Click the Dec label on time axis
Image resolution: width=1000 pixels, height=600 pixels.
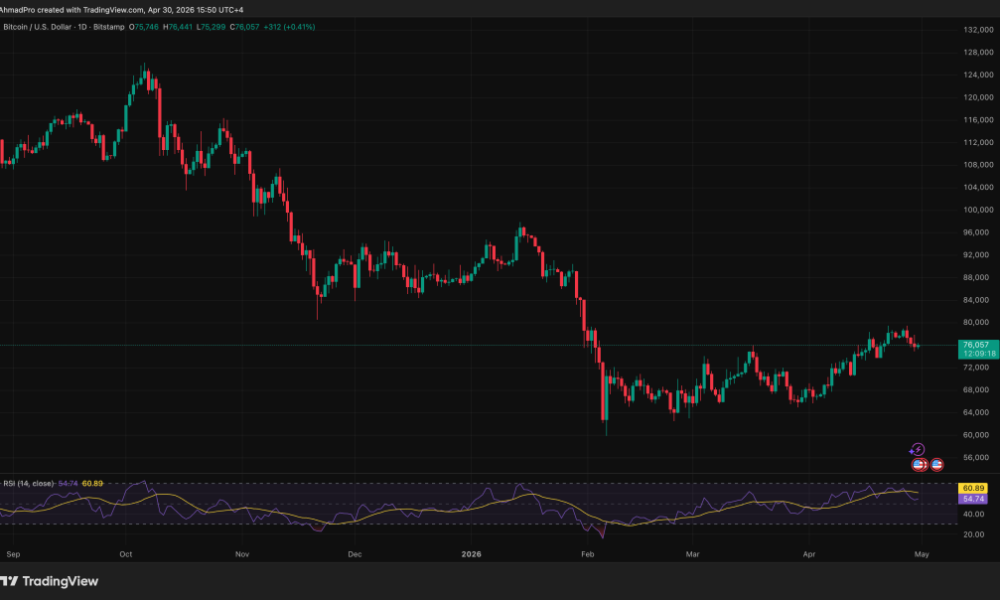tap(355, 554)
